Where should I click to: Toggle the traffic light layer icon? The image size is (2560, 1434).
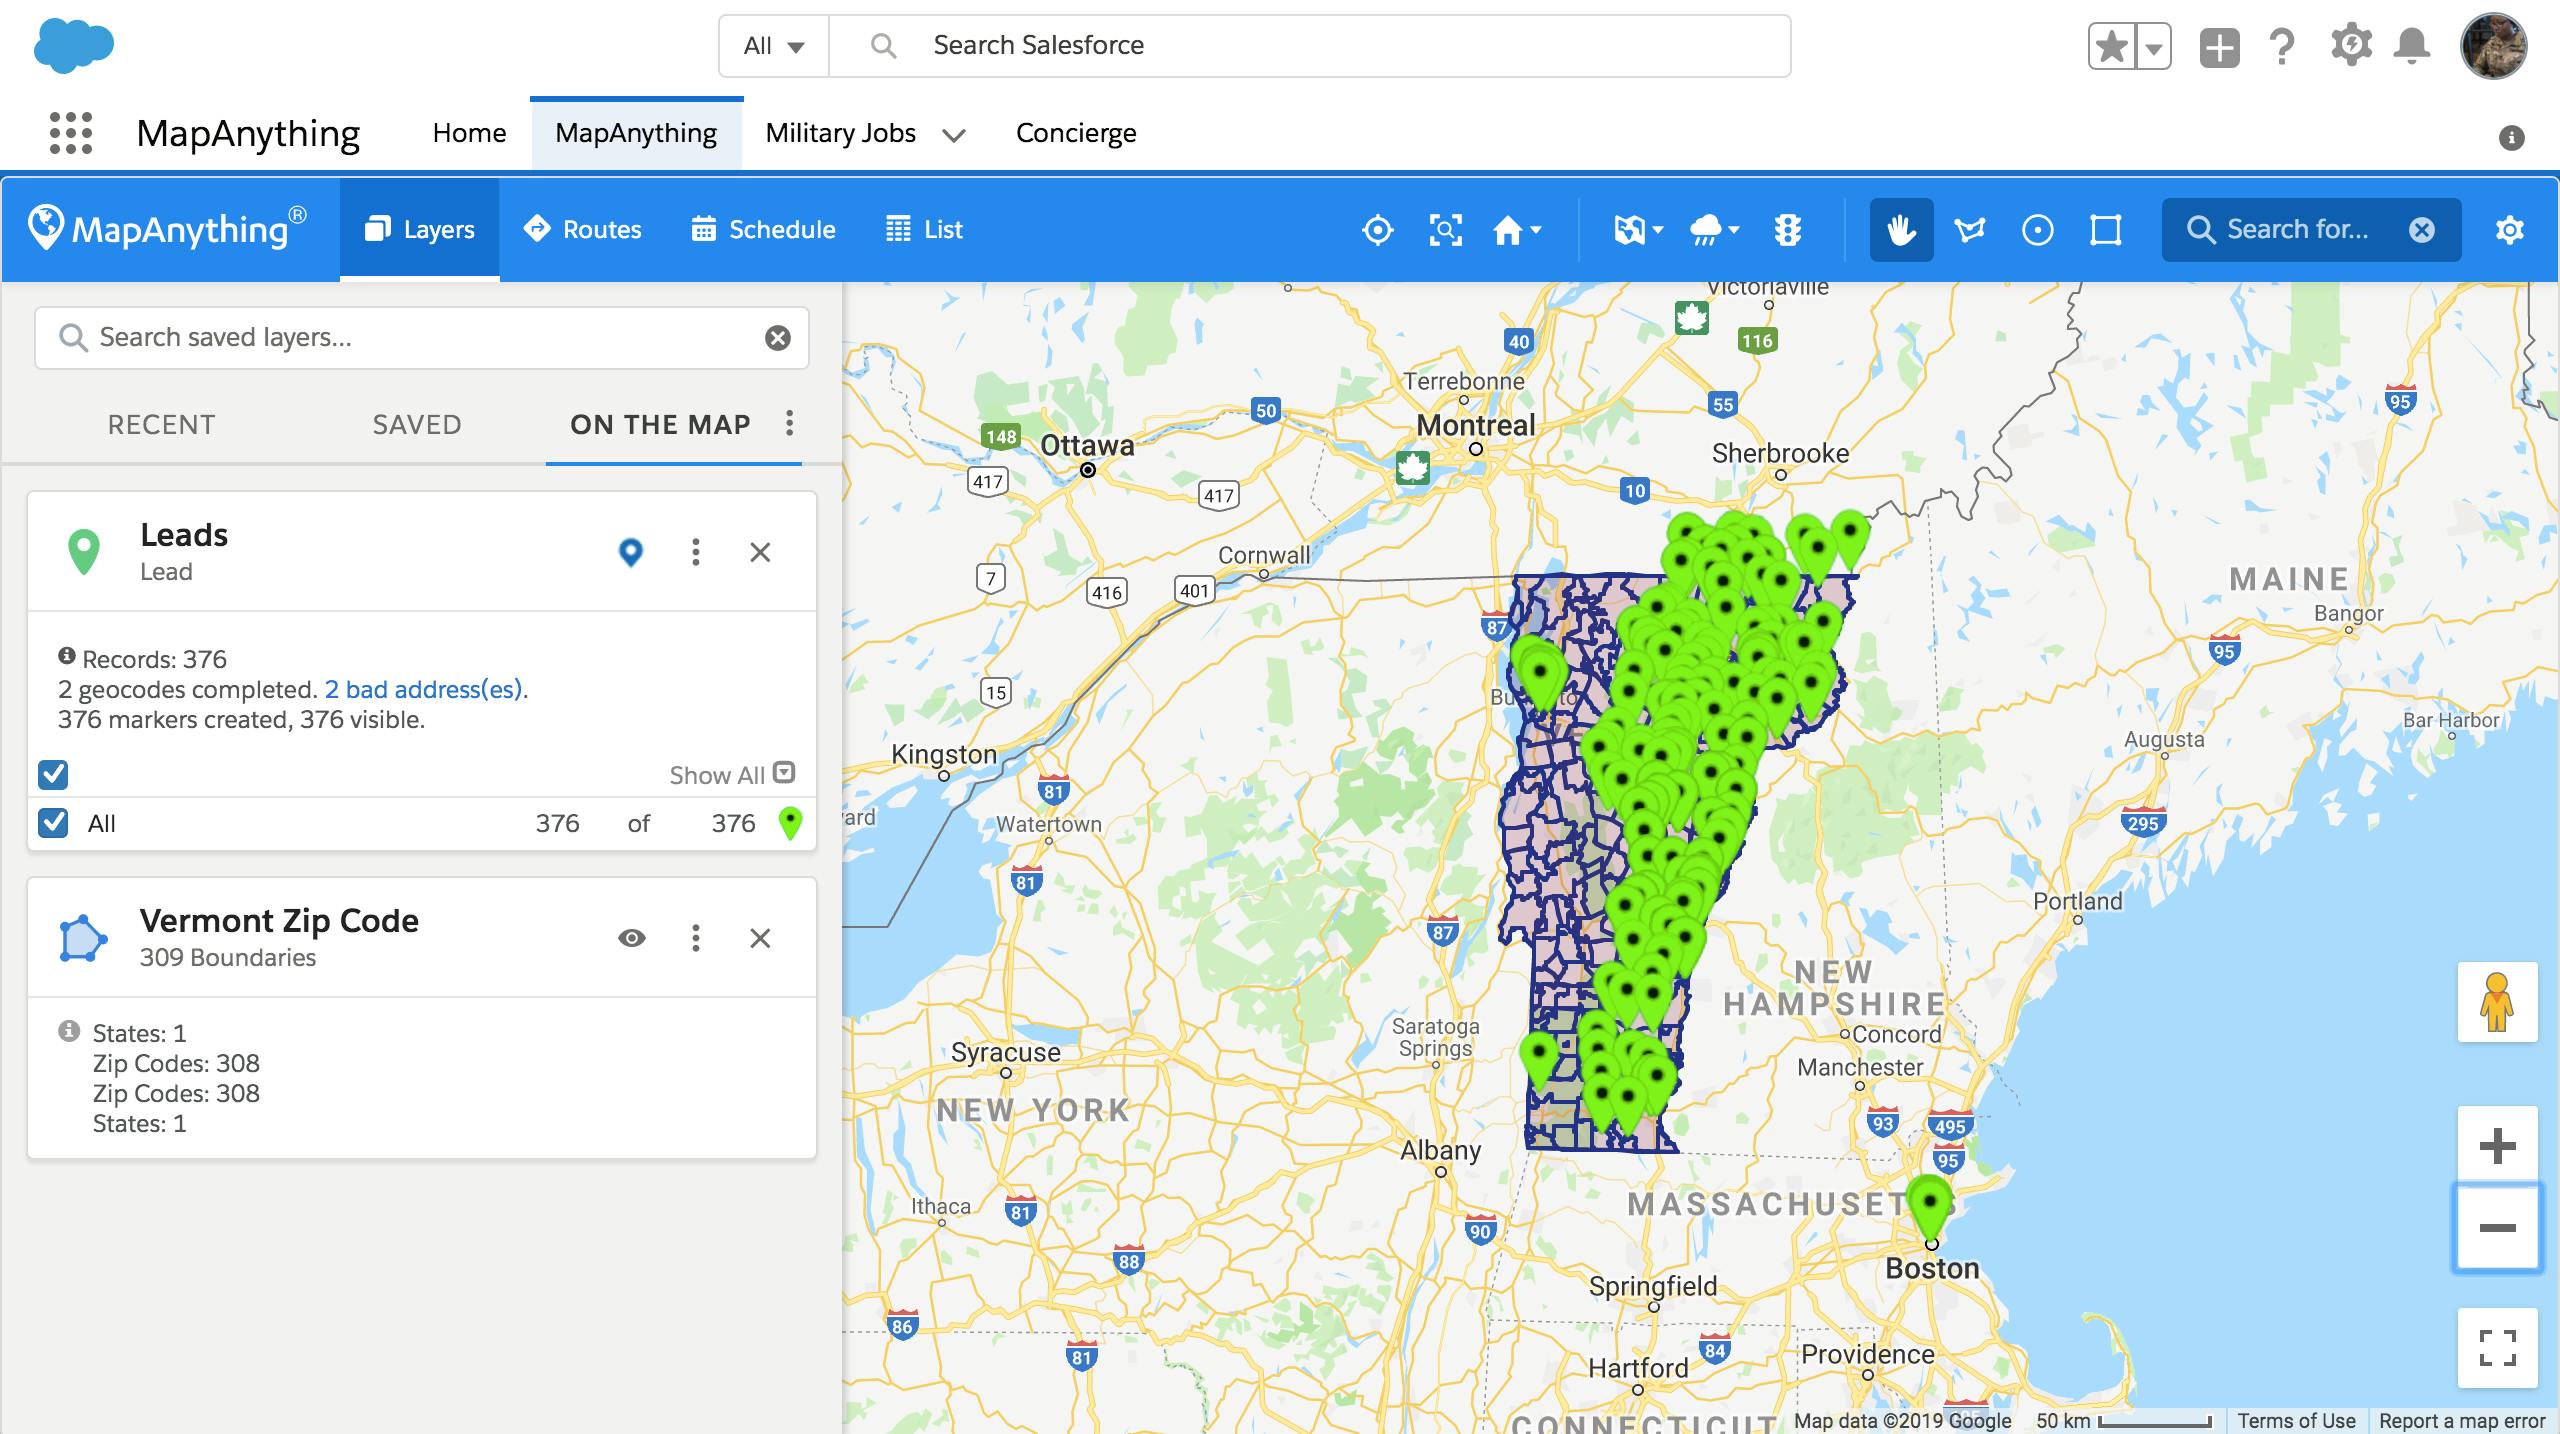[x=1788, y=230]
